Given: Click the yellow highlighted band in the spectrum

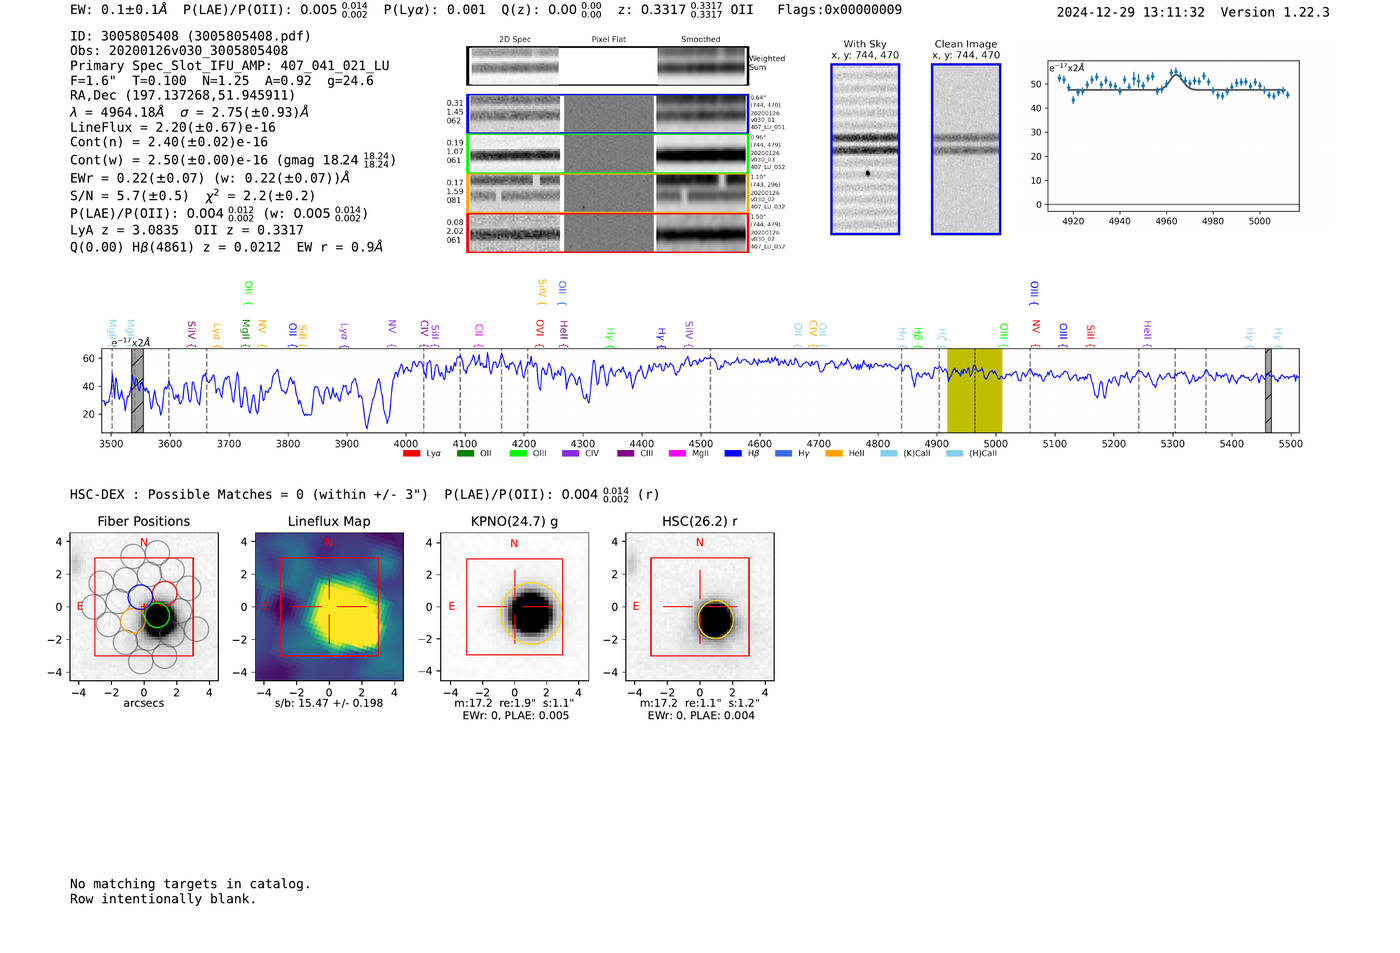Looking at the screenshot, I should tap(974, 390).
